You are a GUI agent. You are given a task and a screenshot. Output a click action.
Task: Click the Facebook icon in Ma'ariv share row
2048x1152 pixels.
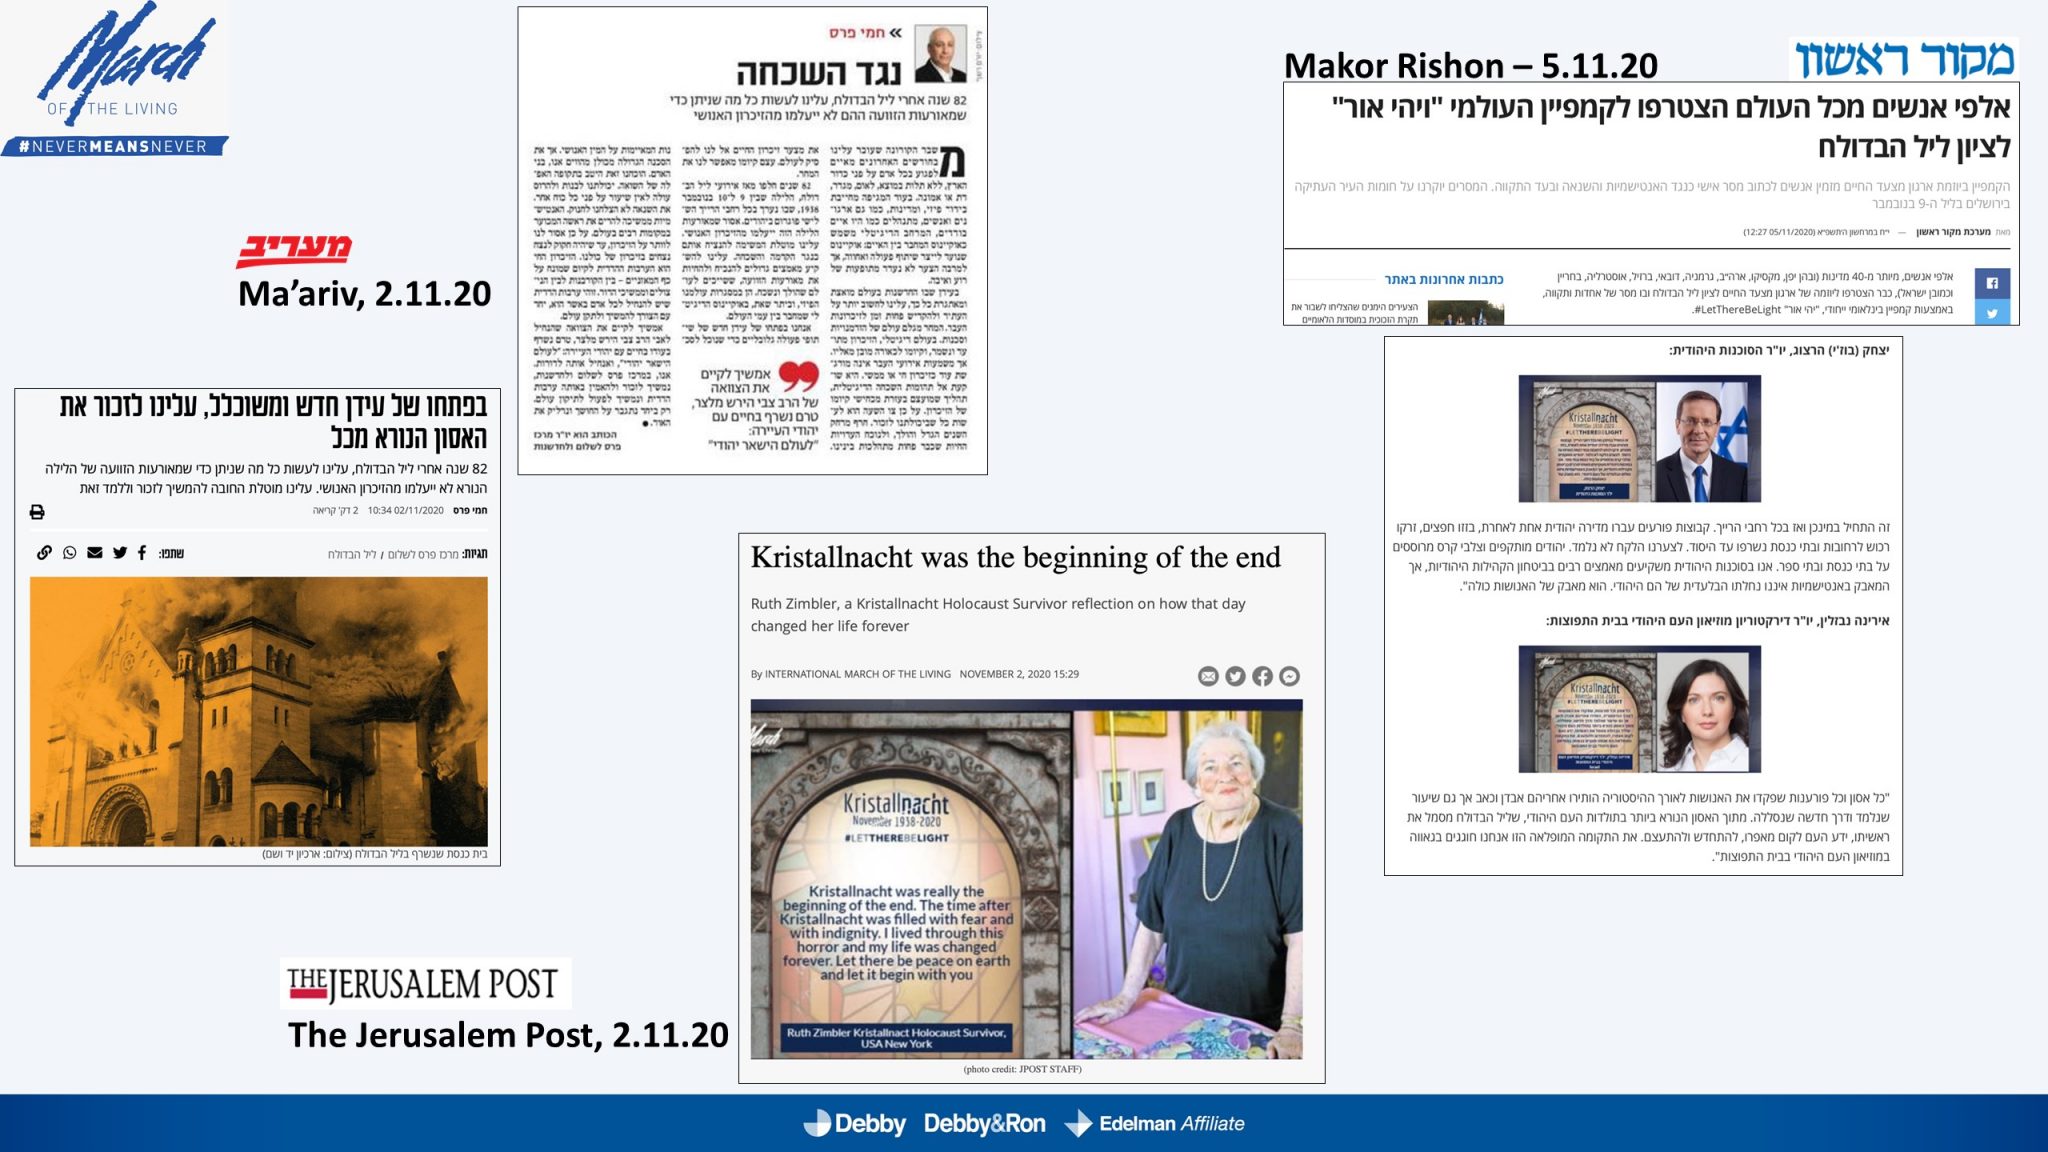pyautogui.click(x=142, y=552)
